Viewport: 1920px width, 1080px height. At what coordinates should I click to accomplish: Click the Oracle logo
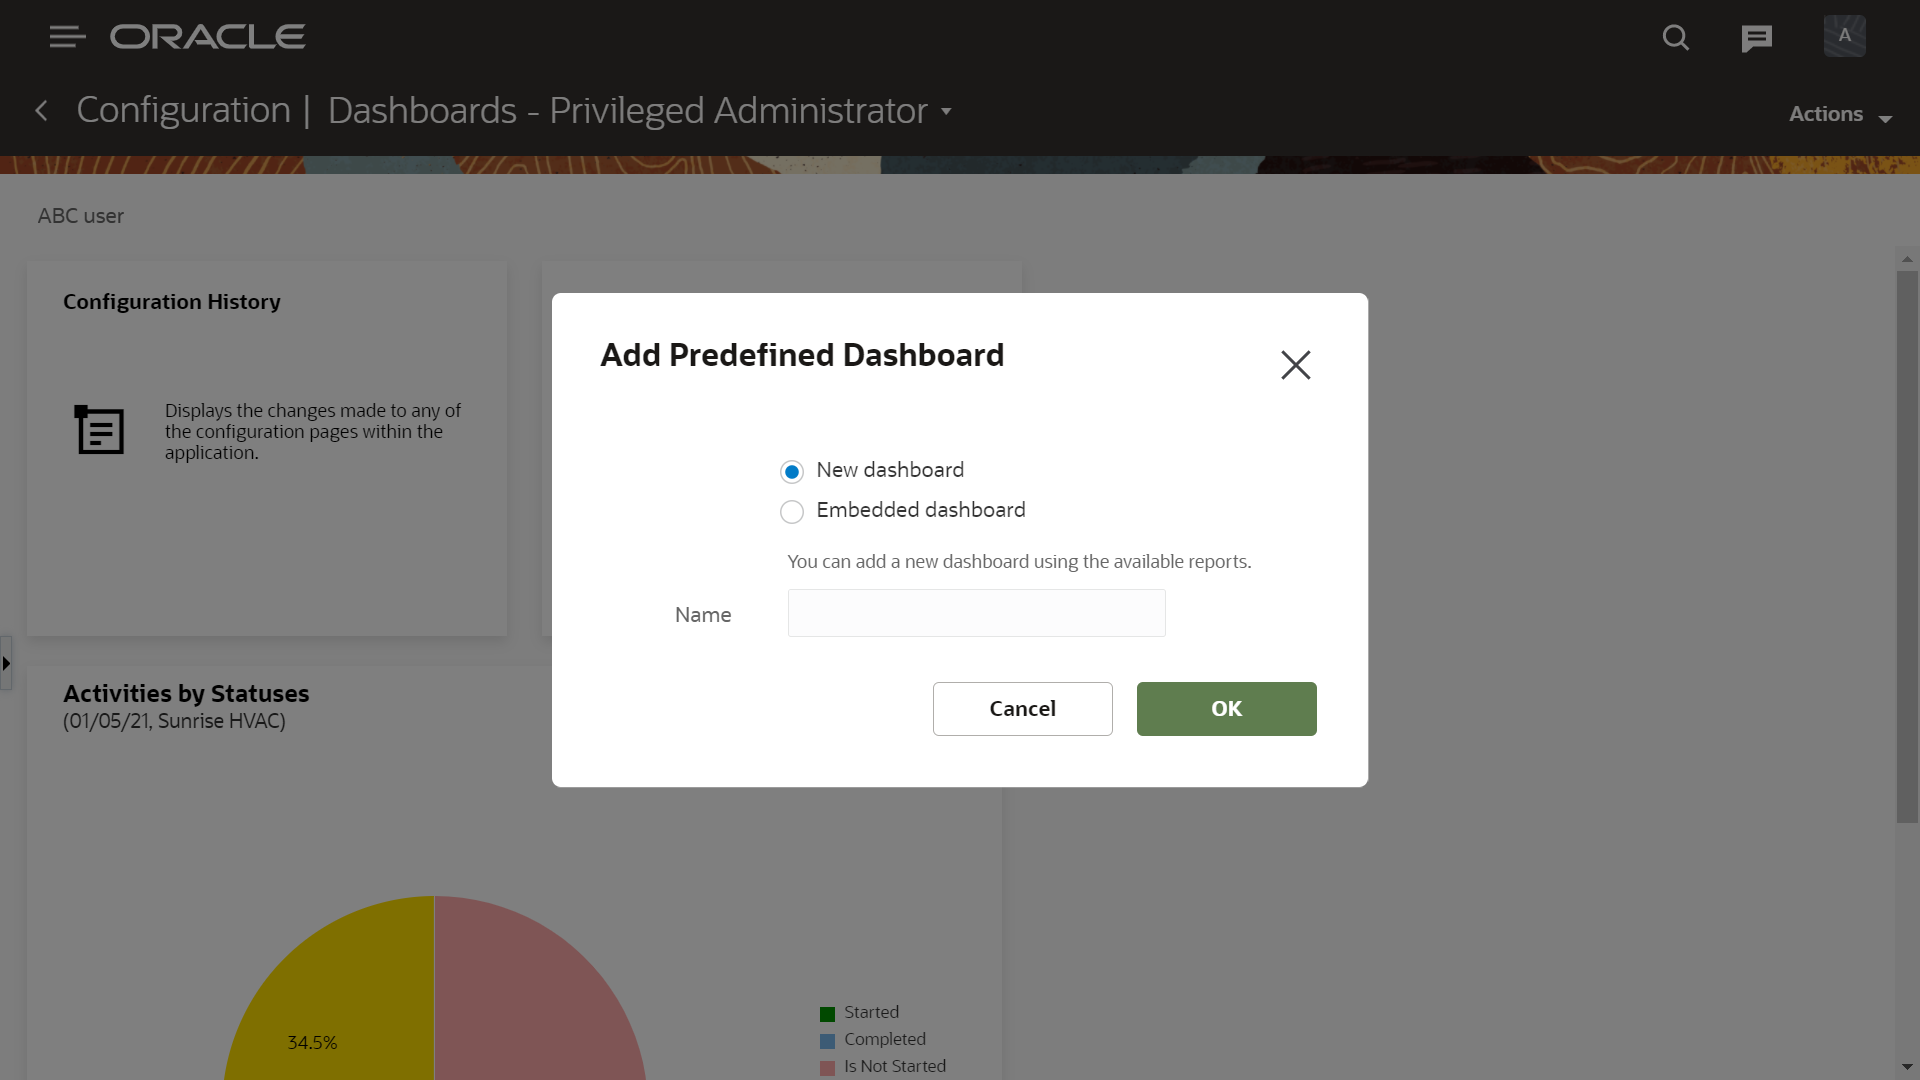pyautogui.click(x=208, y=37)
